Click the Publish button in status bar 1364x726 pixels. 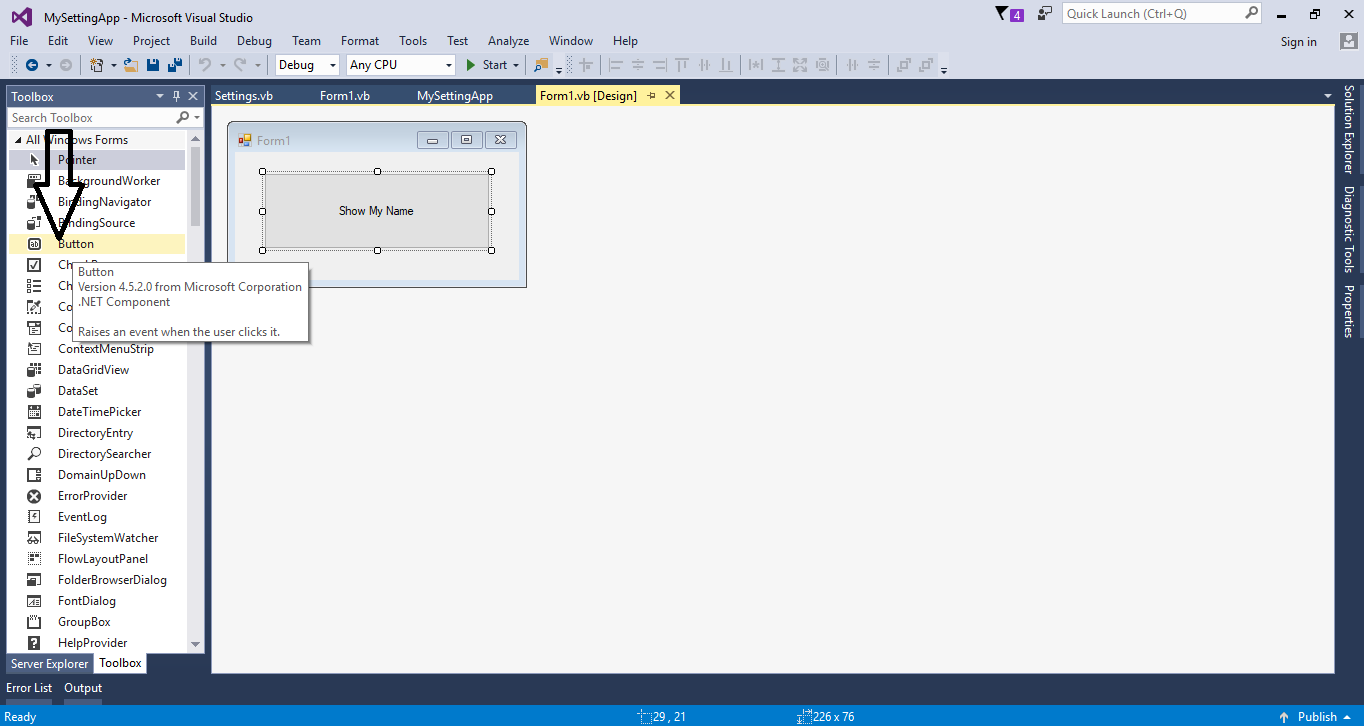point(1317,716)
